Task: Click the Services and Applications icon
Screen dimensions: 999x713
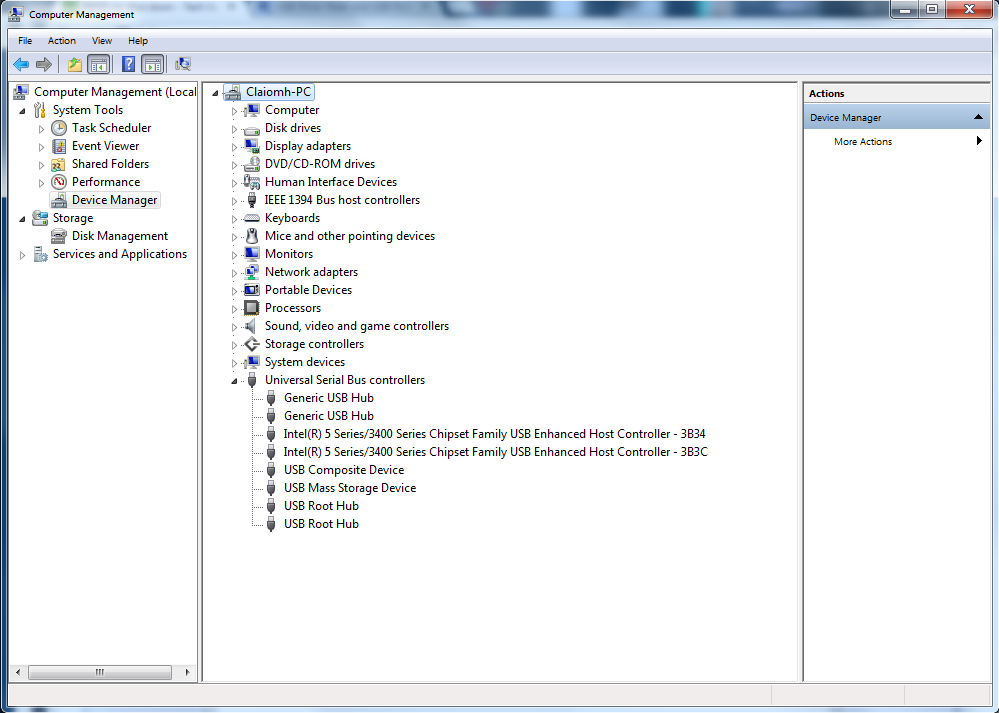Action: pyautogui.click(x=41, y=254)
